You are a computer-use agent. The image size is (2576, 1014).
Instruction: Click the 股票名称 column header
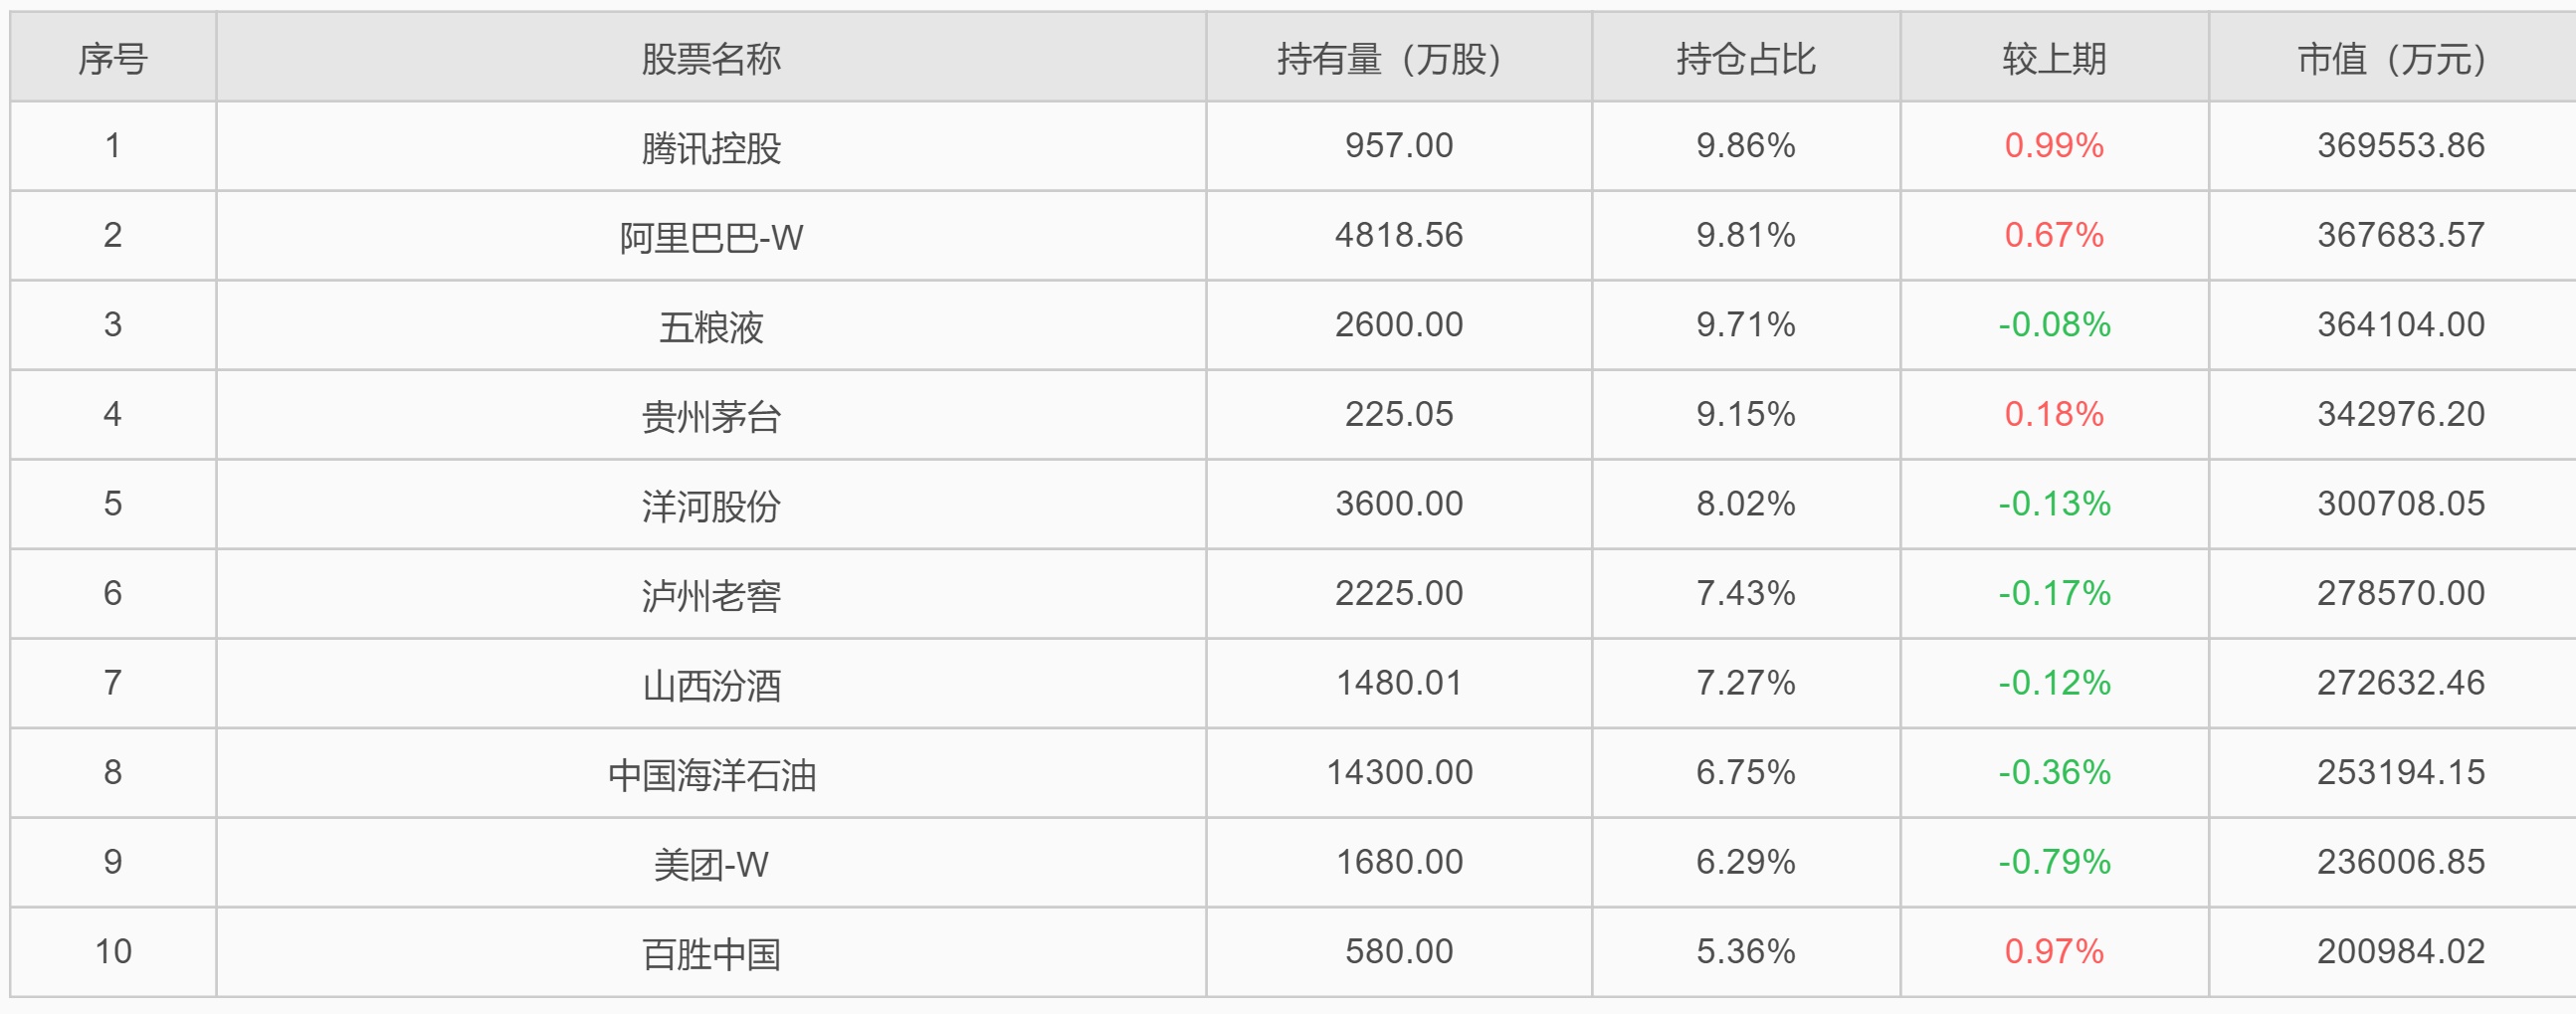tap(711, 59)
